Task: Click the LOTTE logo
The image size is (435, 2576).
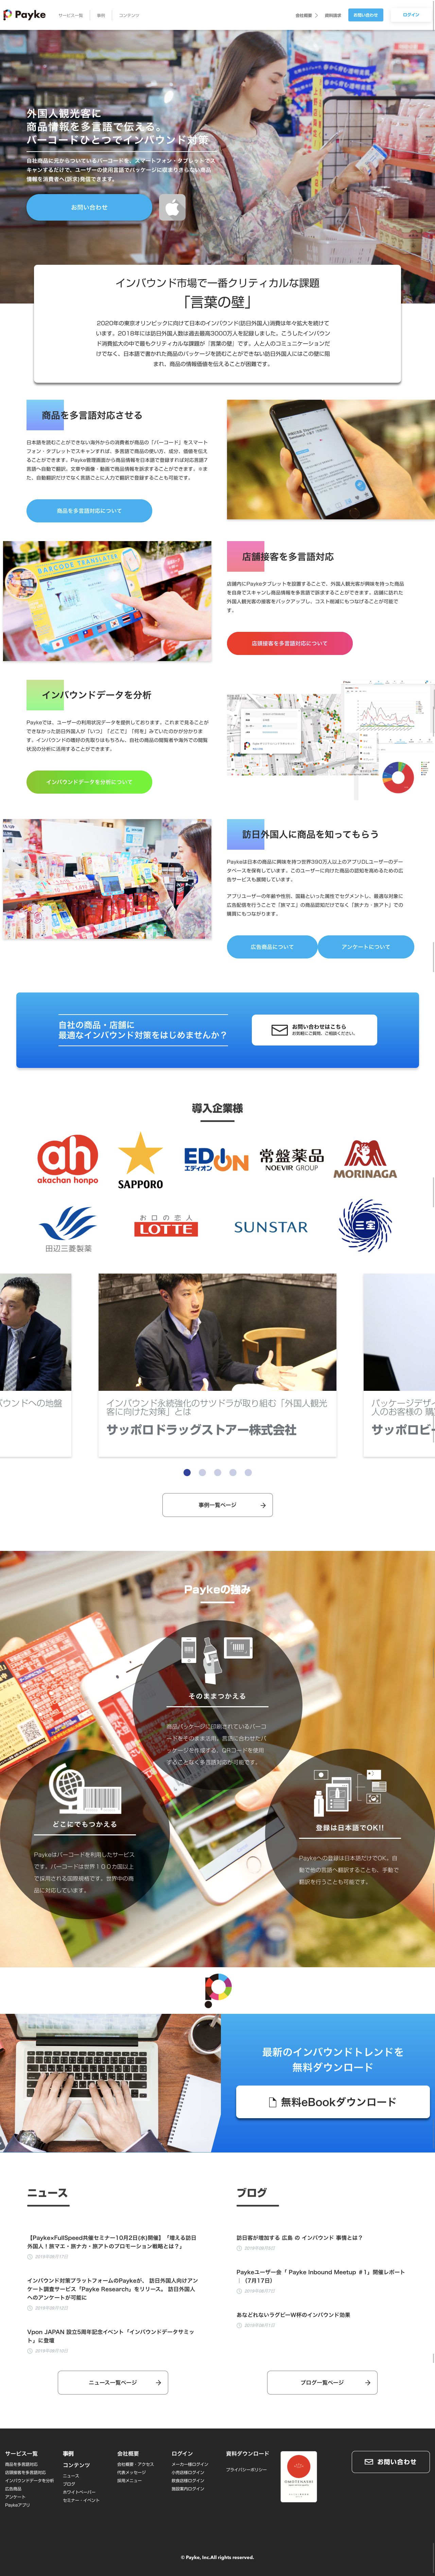Action: pyautogui.click(x=166, y=1226)
